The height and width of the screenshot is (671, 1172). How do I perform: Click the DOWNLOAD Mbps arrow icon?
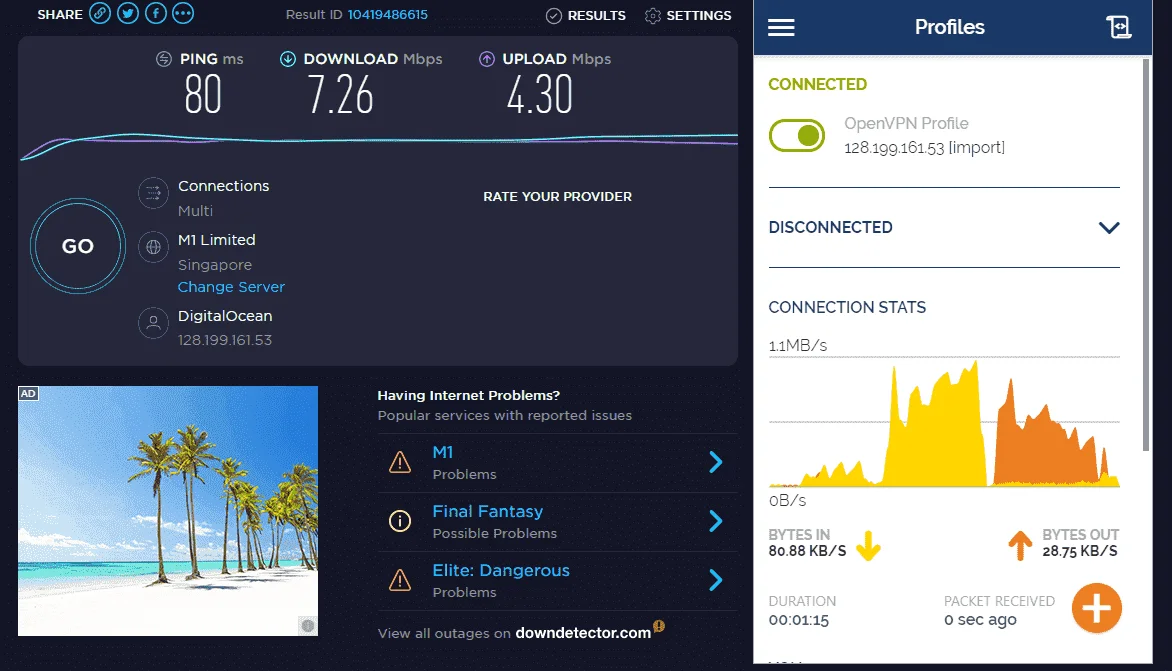[288, 59]
